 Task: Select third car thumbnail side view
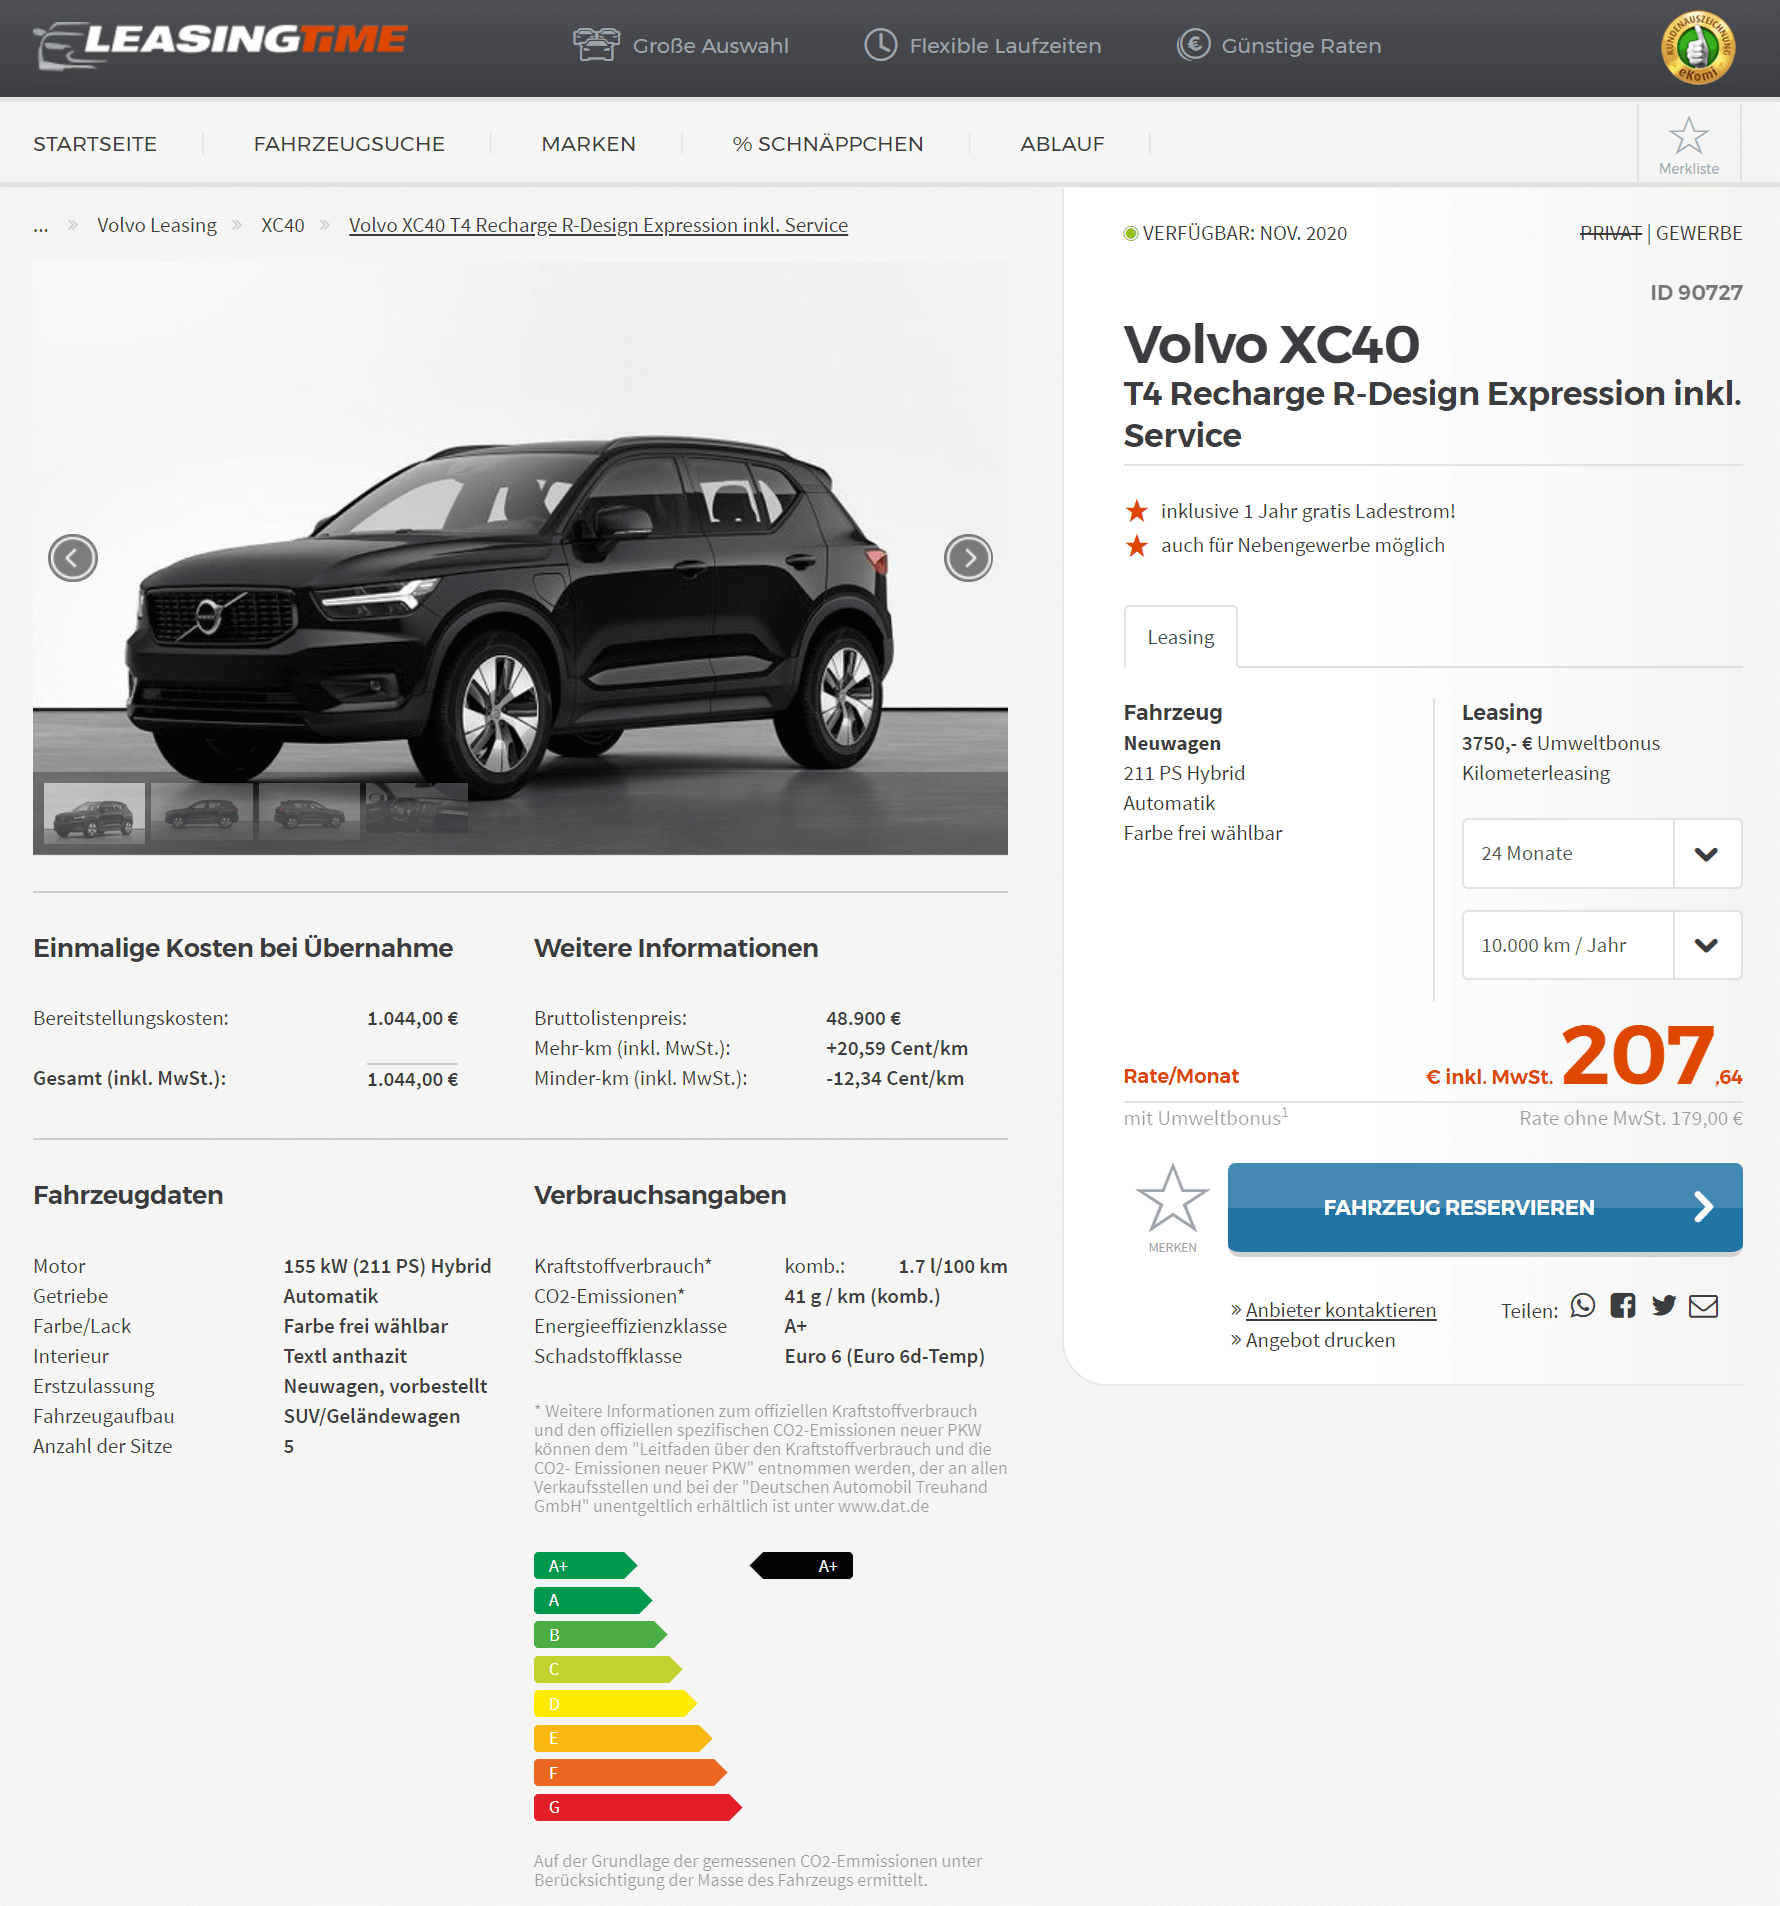coord(309,812)
